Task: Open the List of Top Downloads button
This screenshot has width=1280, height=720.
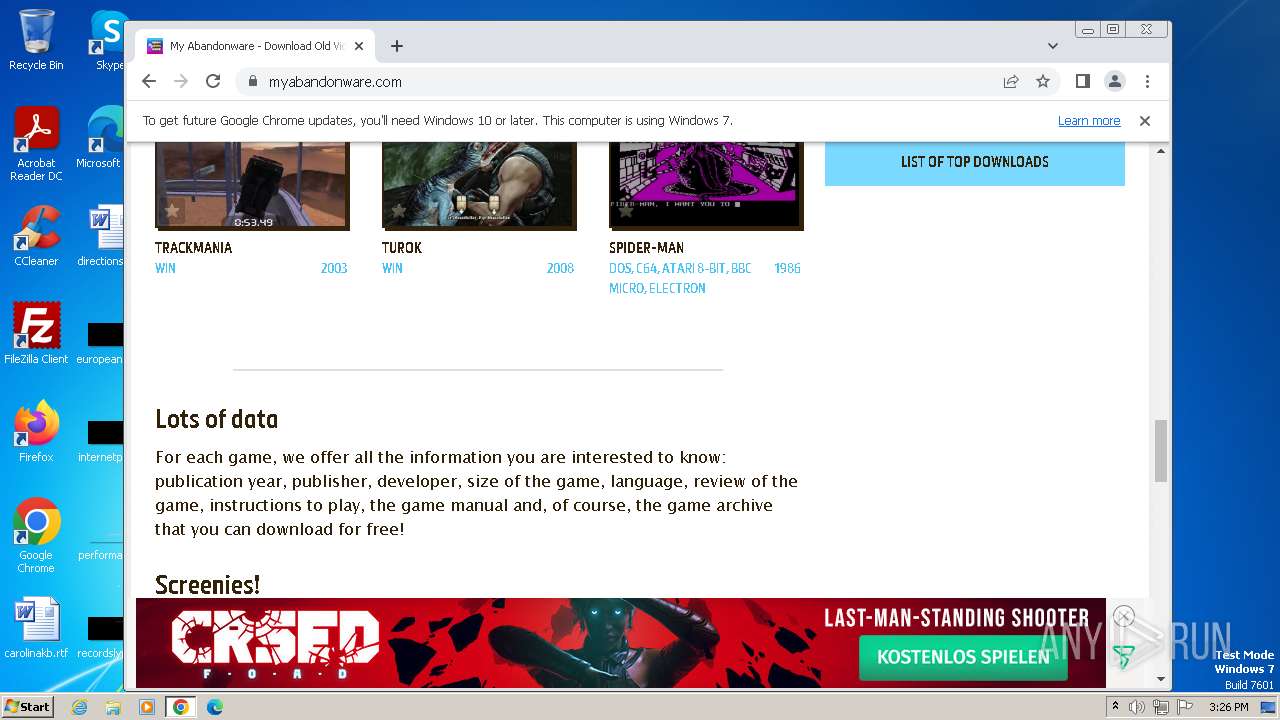Action: pos(975,162)
